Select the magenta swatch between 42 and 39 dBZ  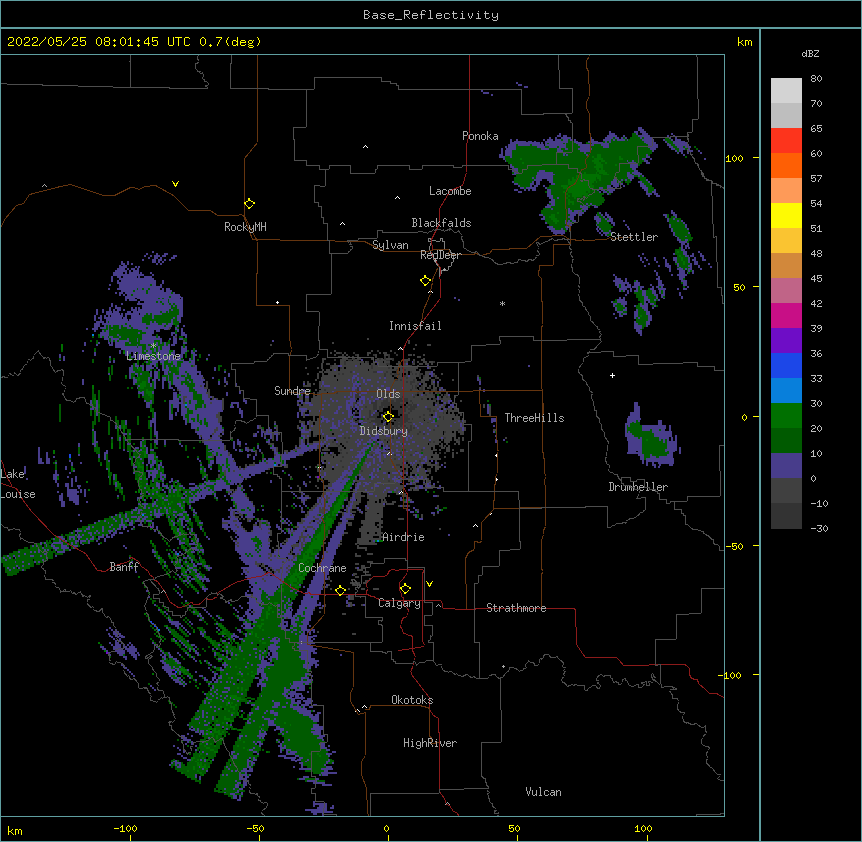point(786,315)
